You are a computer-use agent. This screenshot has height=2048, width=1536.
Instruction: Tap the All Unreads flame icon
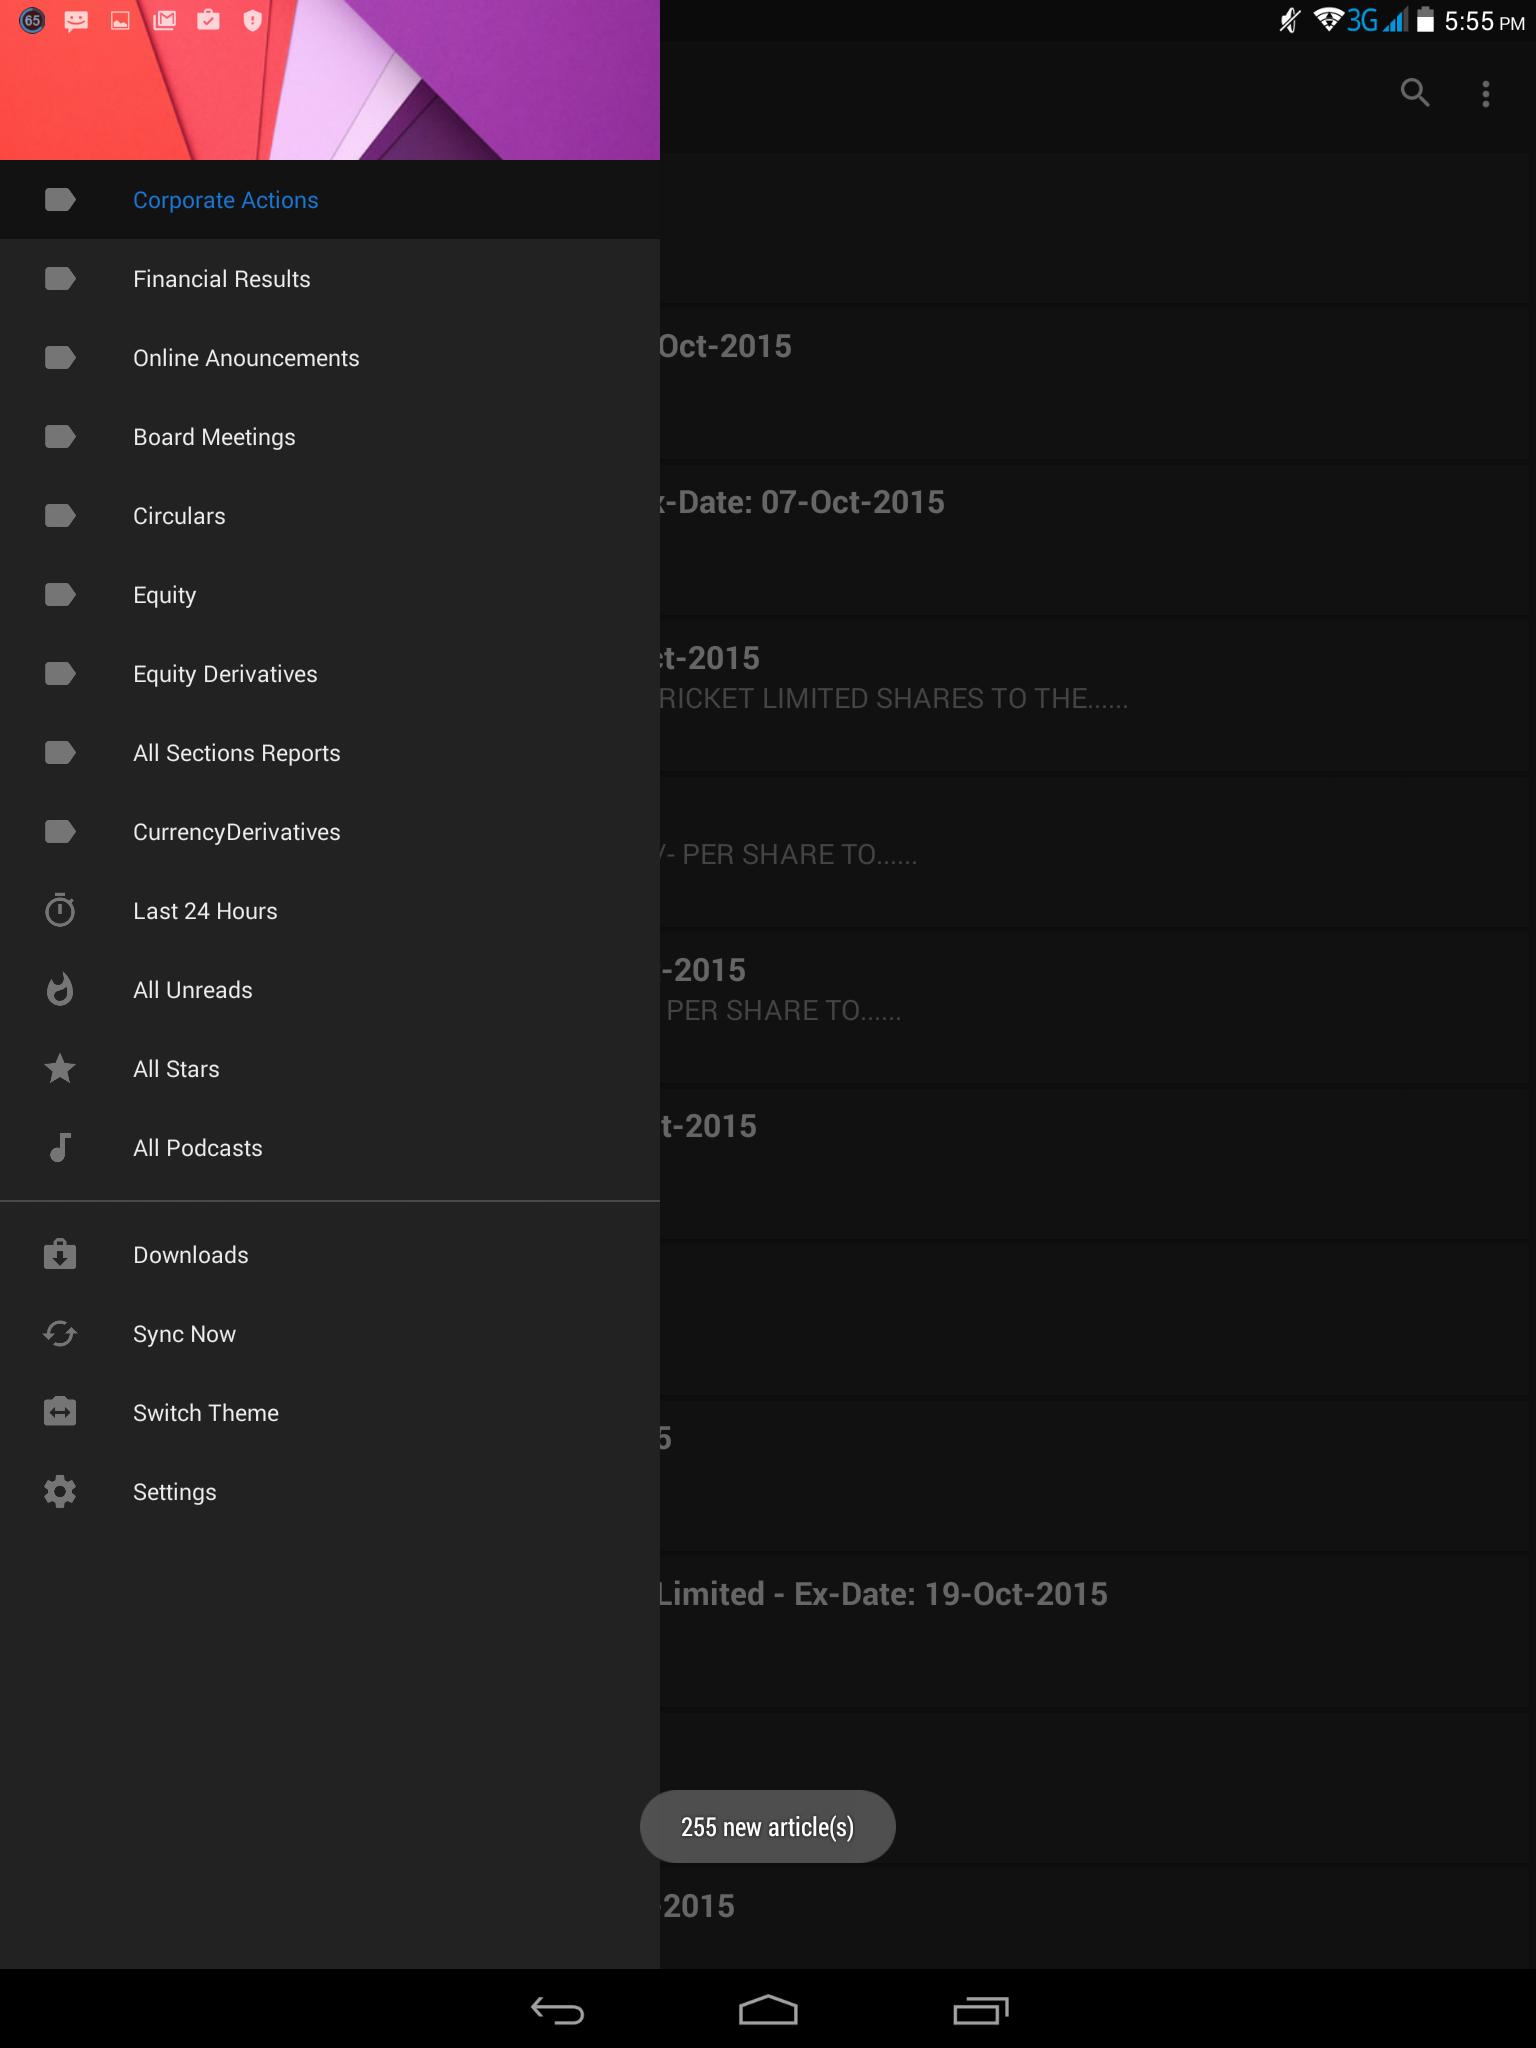click(x=60, y=989)
